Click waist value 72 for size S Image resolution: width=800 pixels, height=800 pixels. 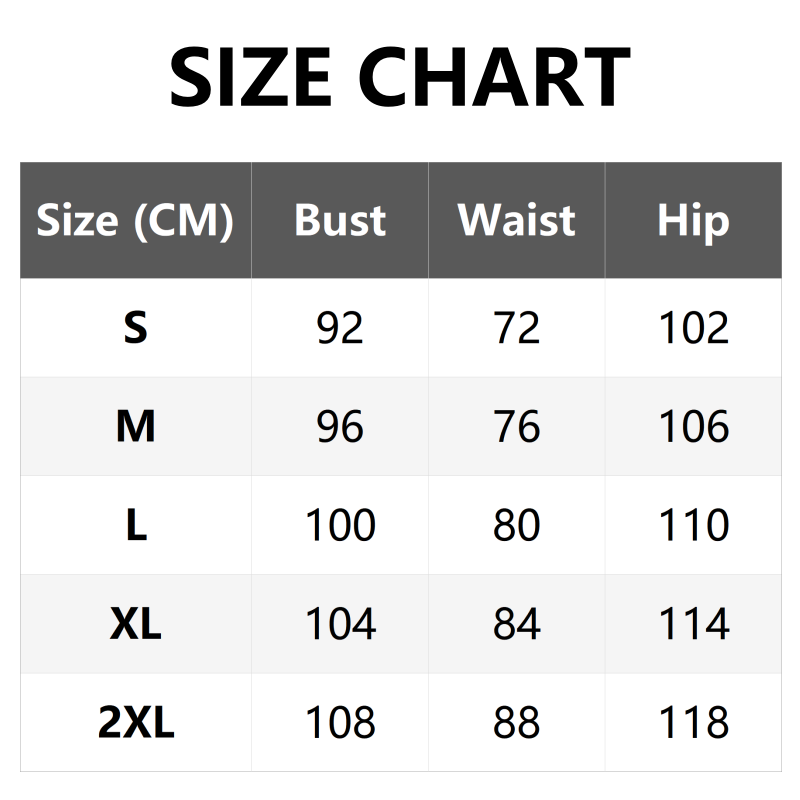point(517,328)
